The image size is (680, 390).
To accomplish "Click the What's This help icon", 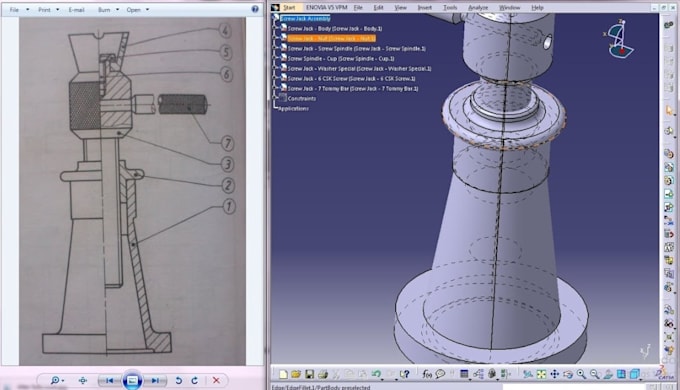I will [405, 374].
